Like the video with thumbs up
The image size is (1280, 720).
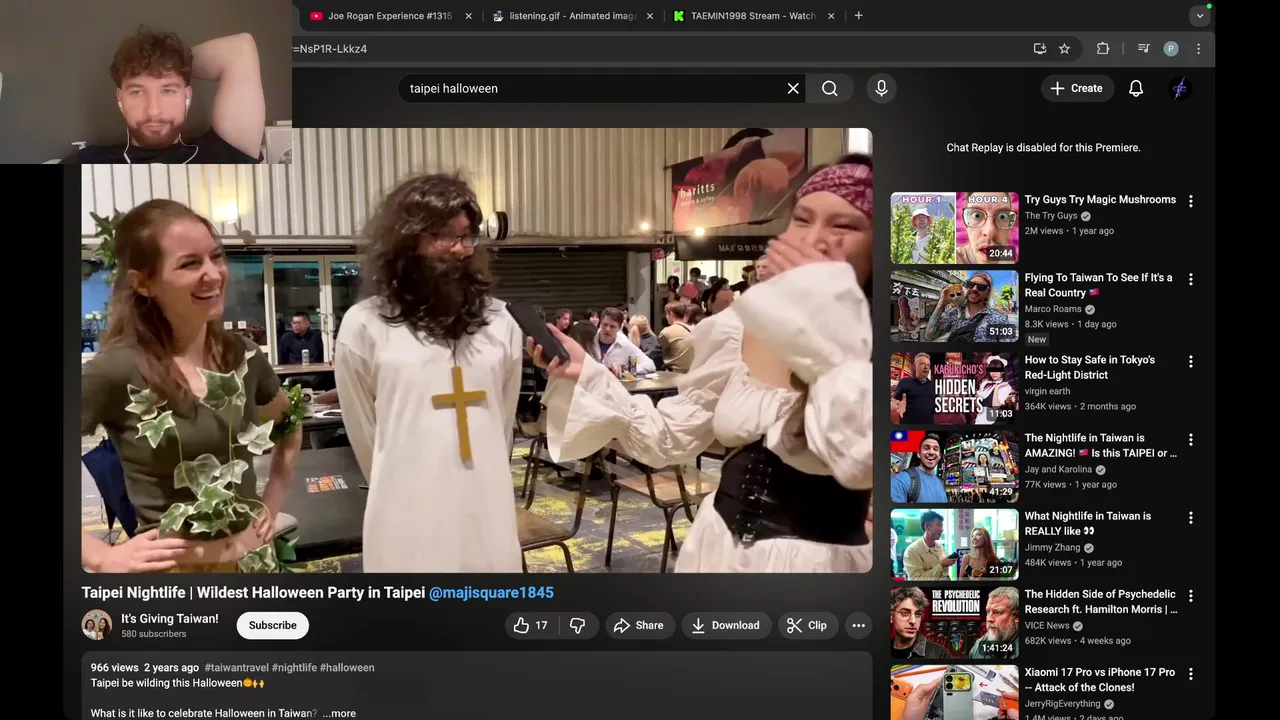531,625
